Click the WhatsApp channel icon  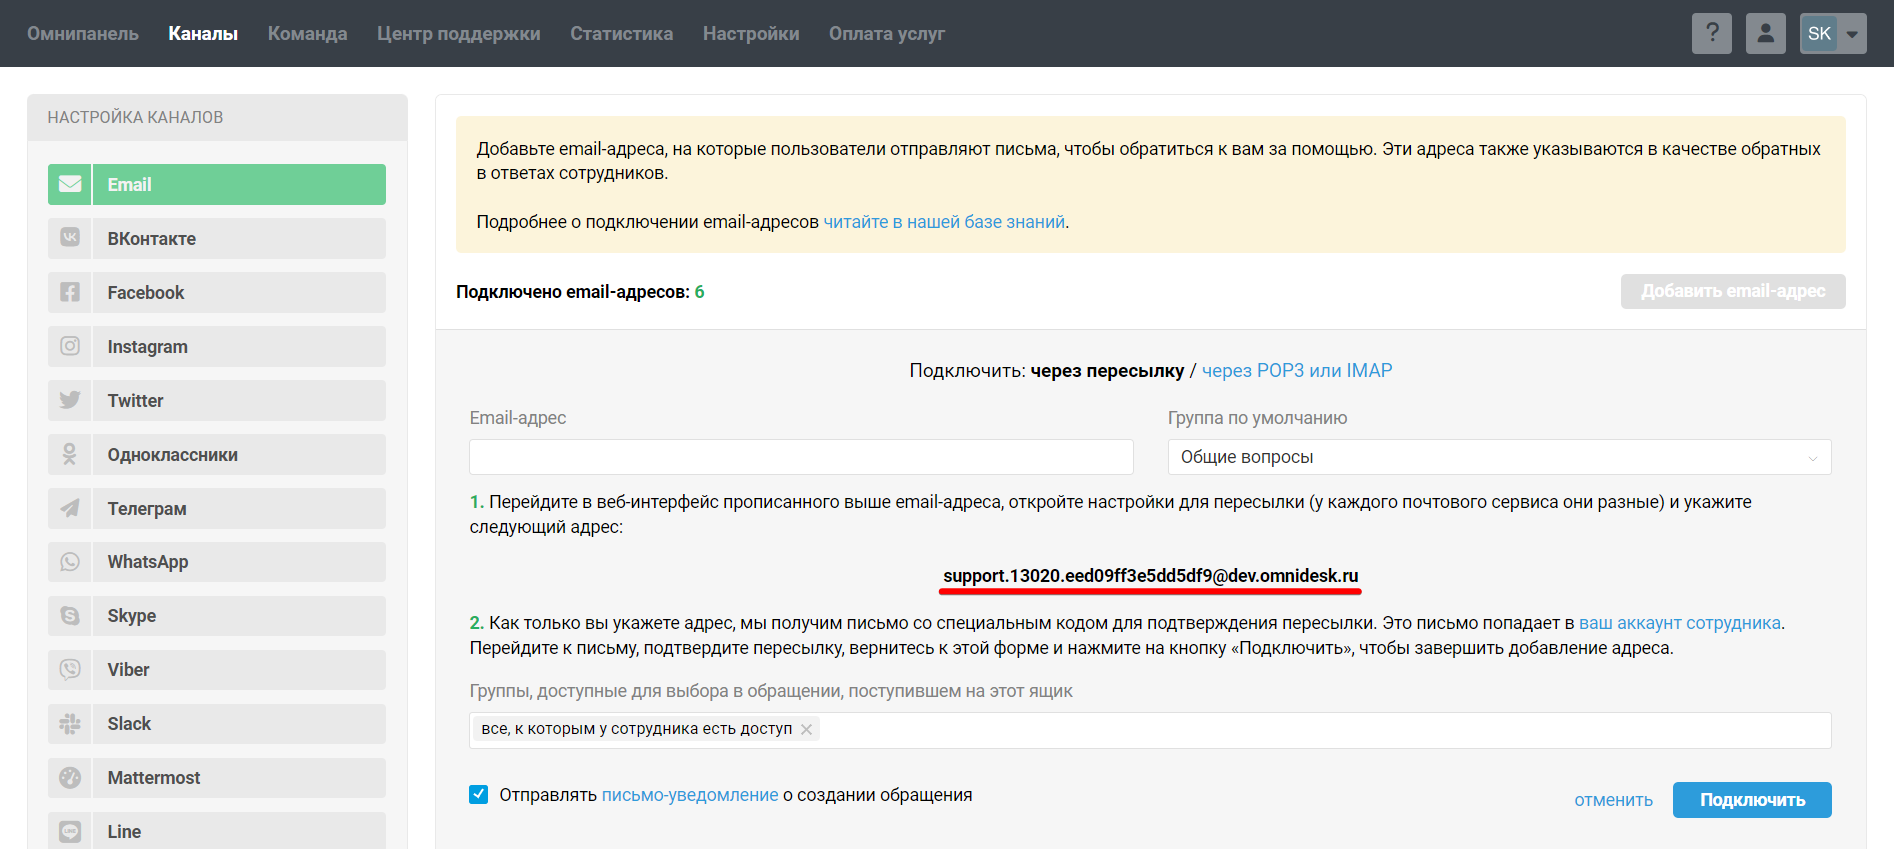70,562
